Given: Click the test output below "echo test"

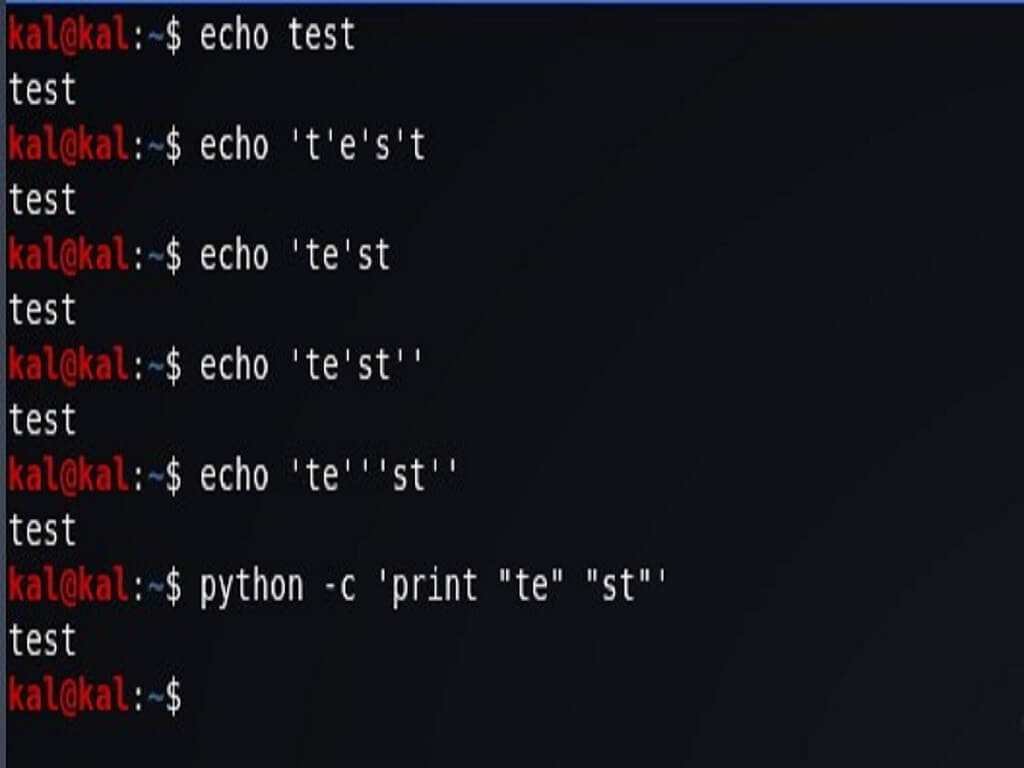Looking at the screenshot, I should click(x=42, y=91).
